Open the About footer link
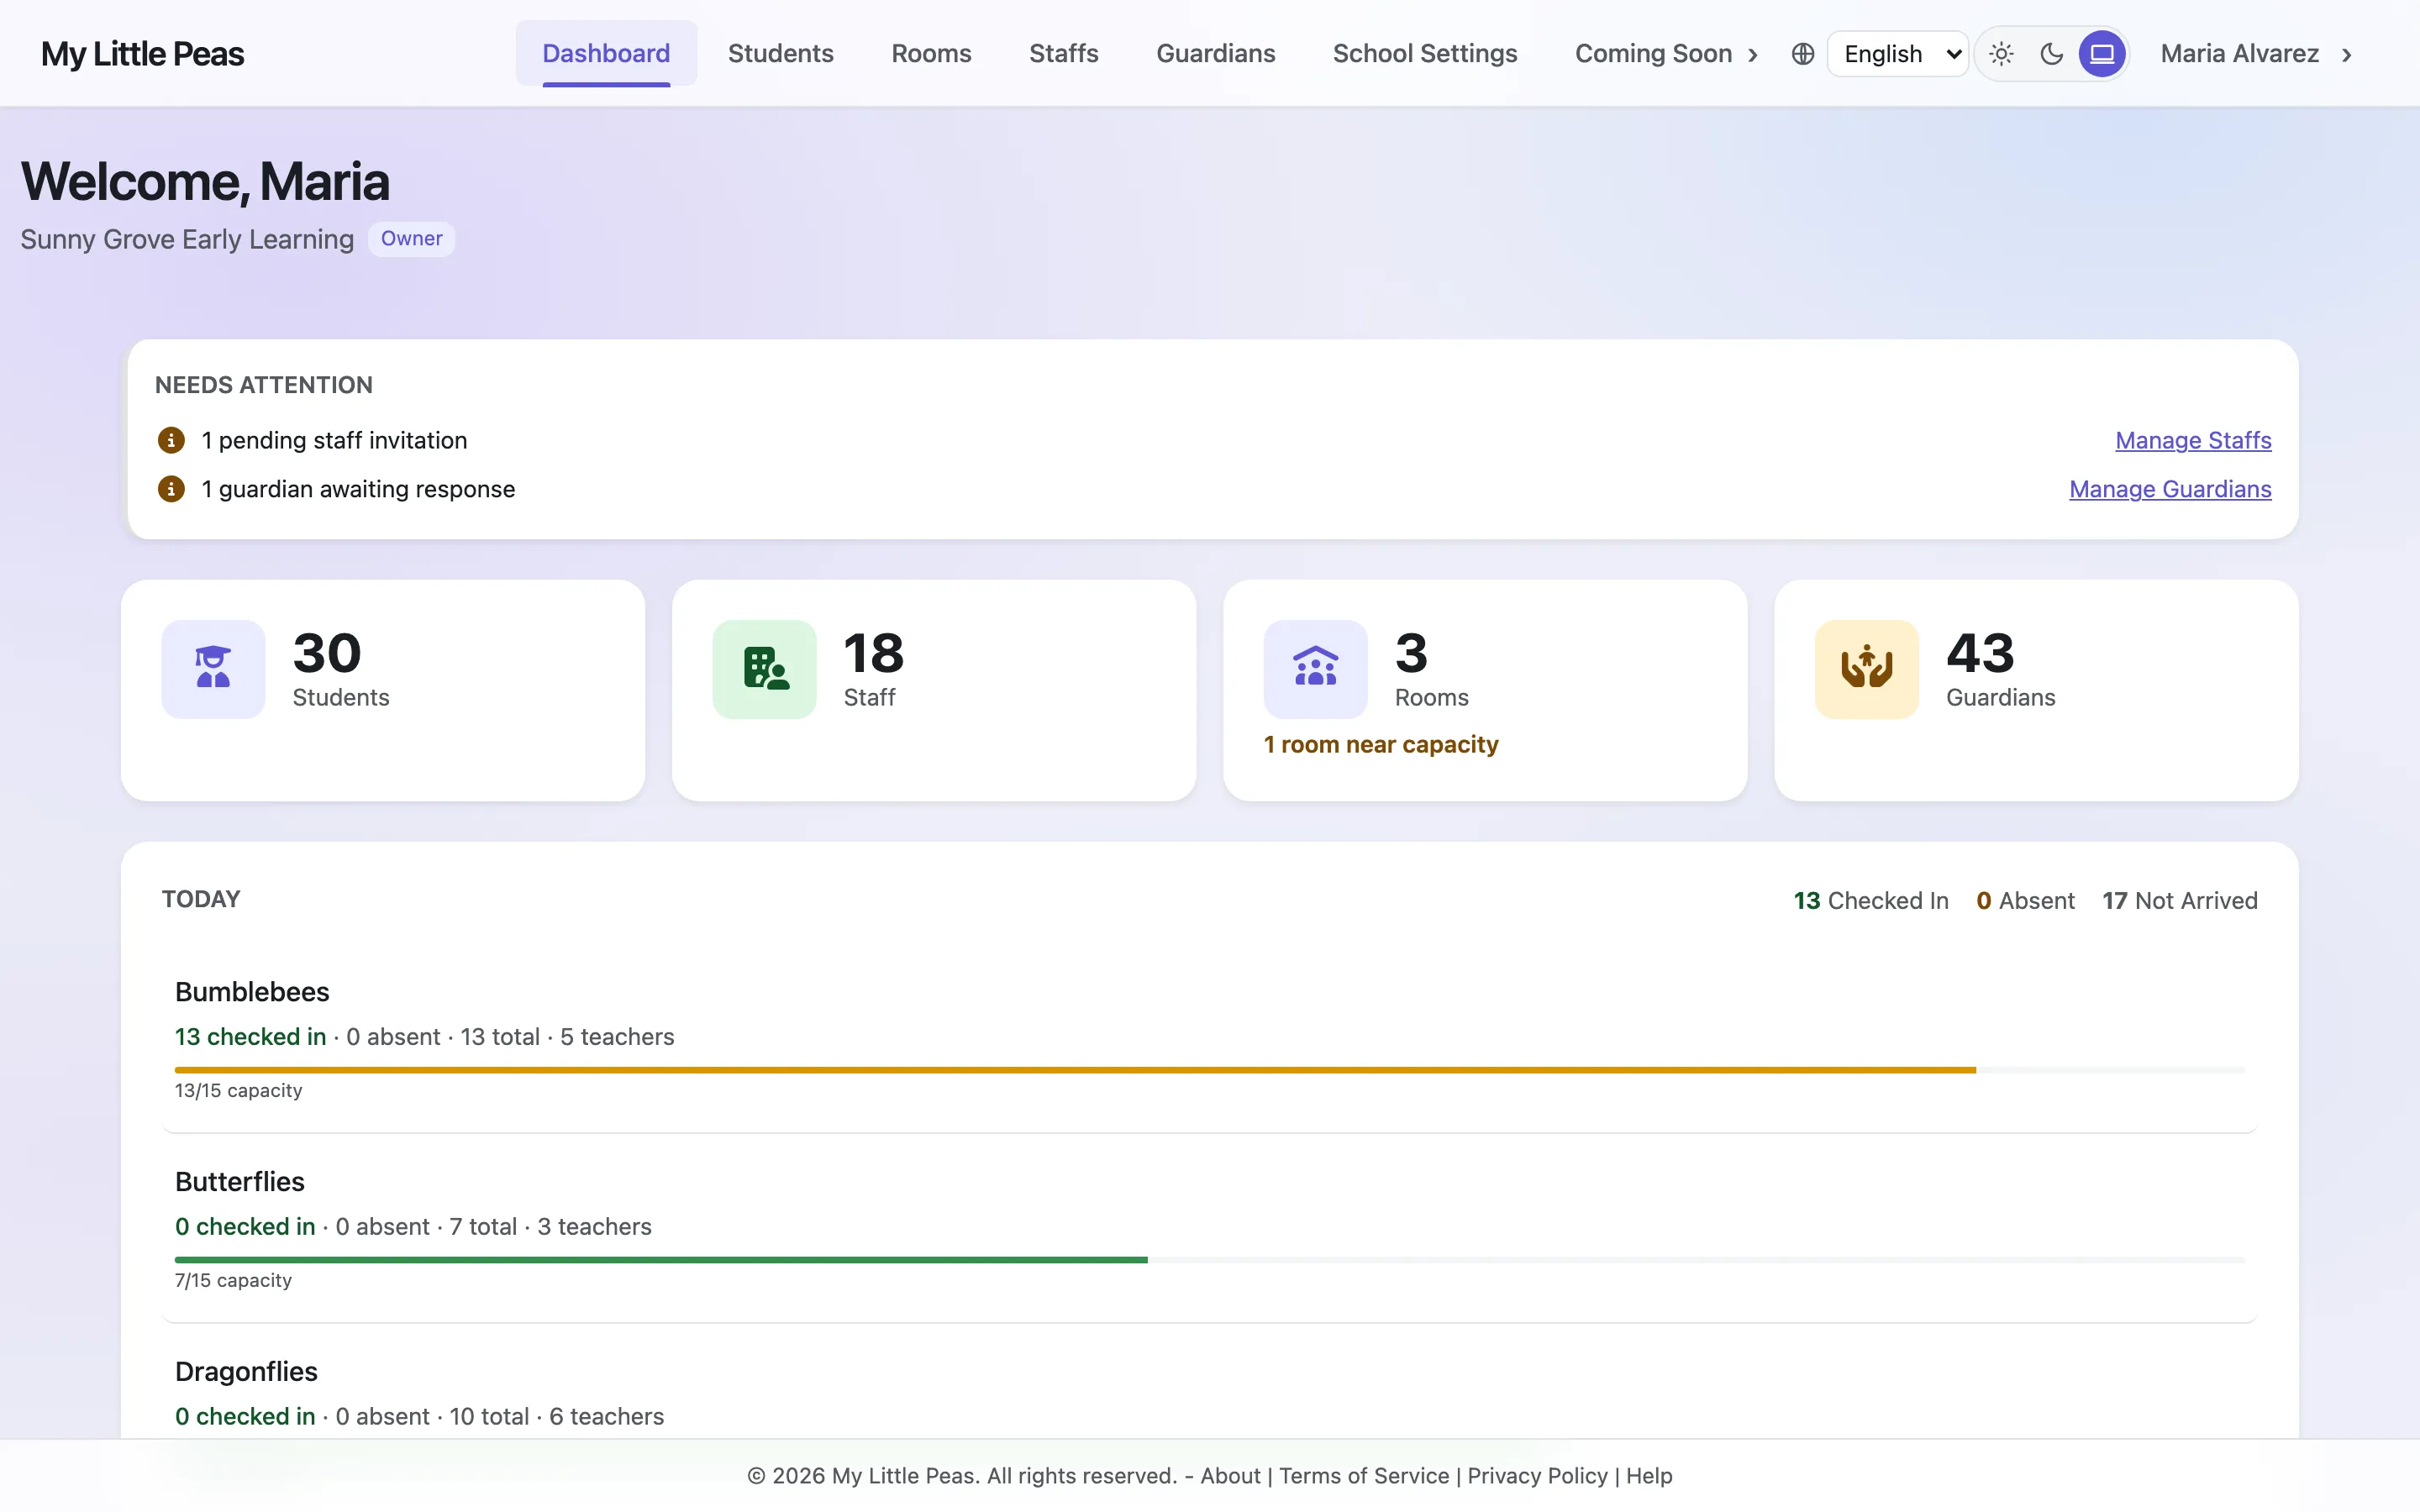Image resolution: width=2420 pixels, height=1512 pixels. click(x=1230, y=1476)
